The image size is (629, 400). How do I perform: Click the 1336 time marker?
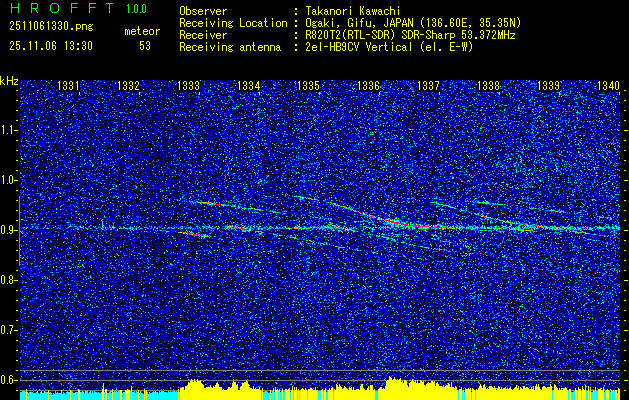[x=369, y=85]
